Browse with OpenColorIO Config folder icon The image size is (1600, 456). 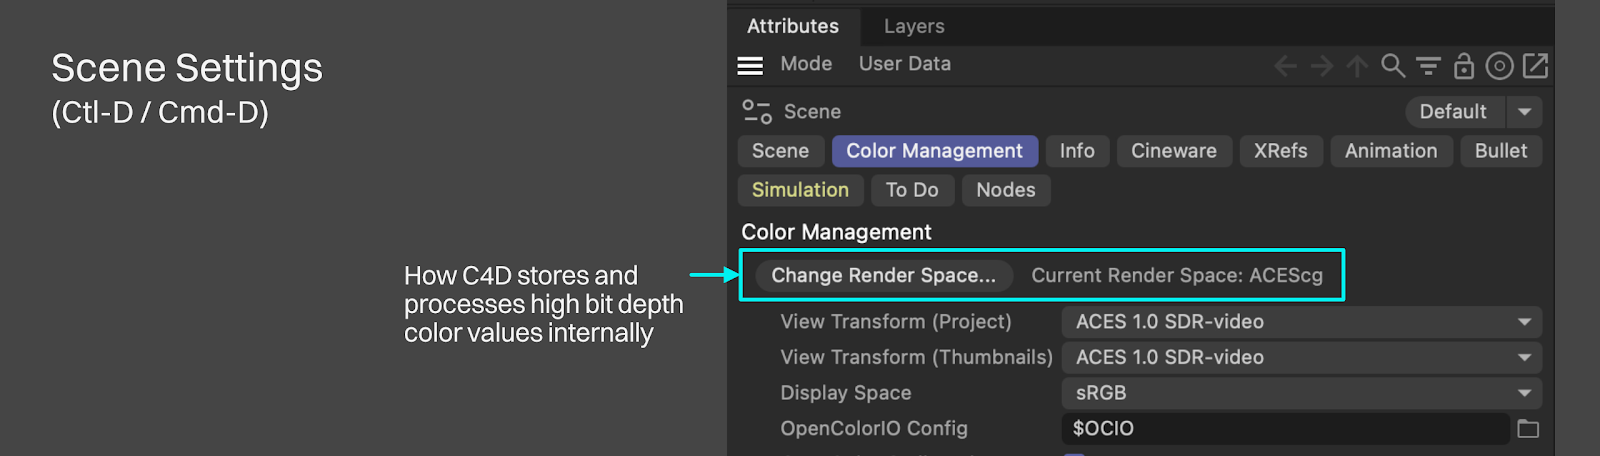(1528, 429)
